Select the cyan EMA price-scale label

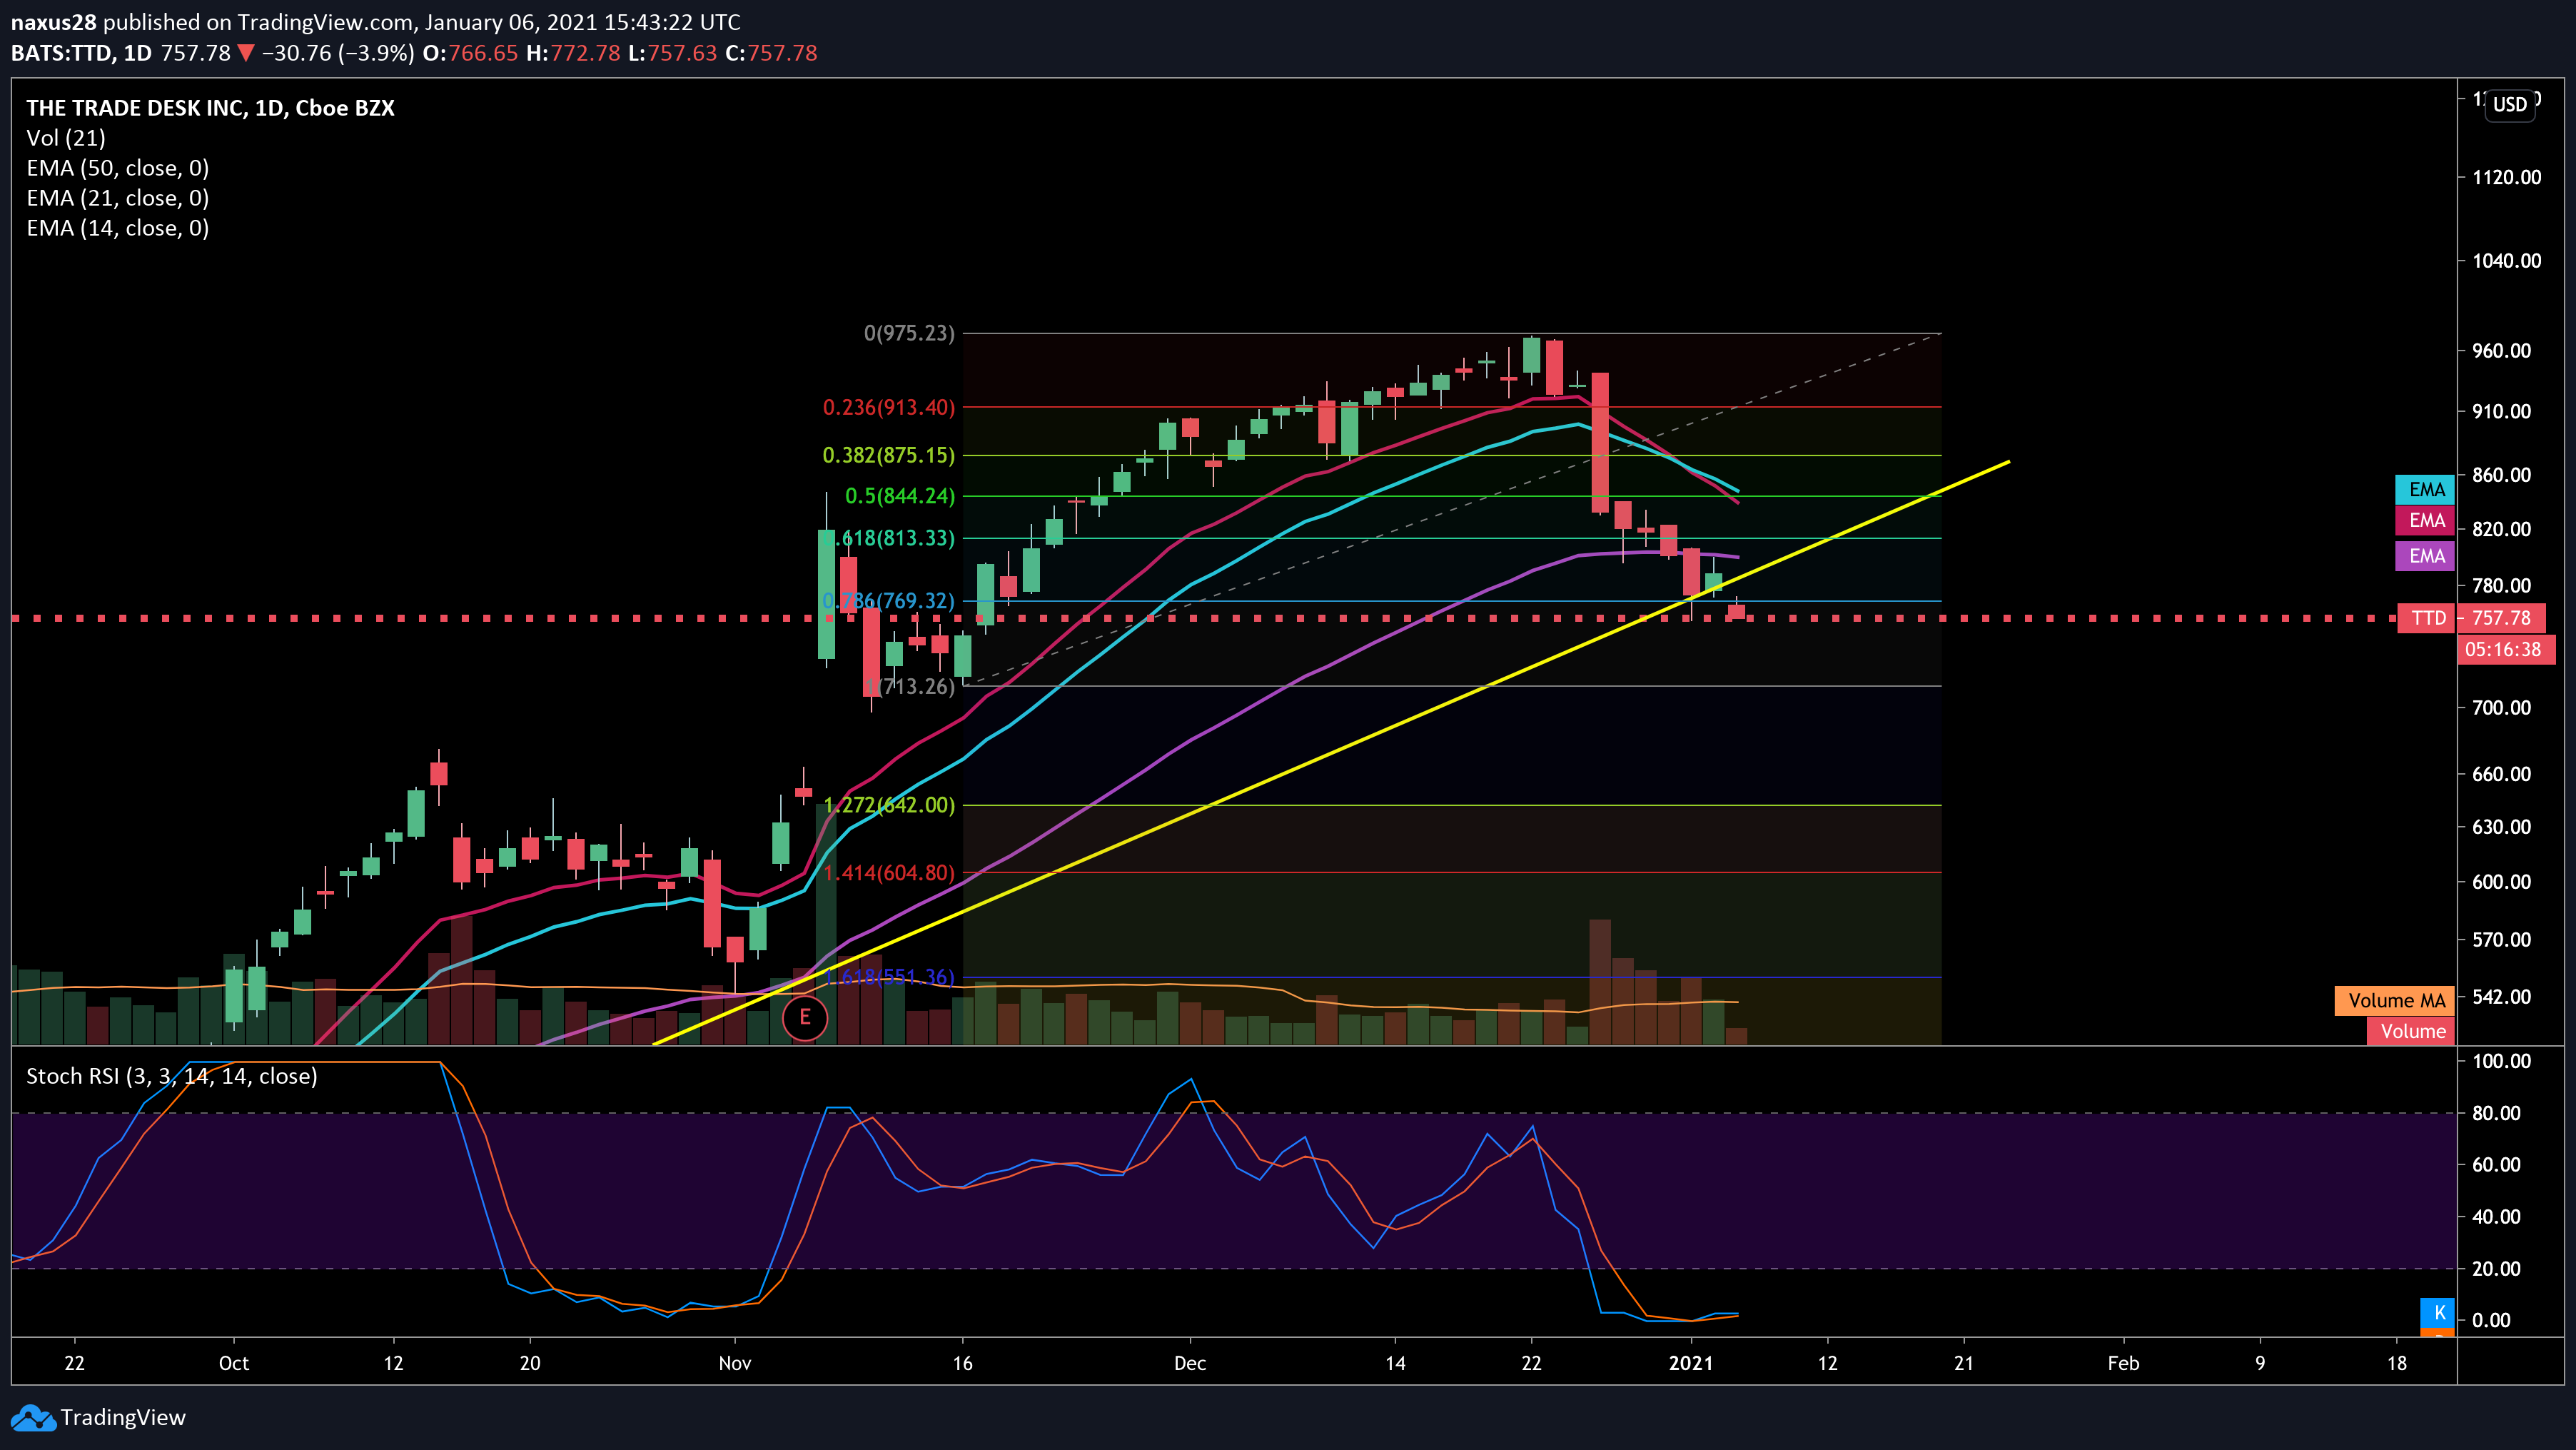coord(2425,490)
